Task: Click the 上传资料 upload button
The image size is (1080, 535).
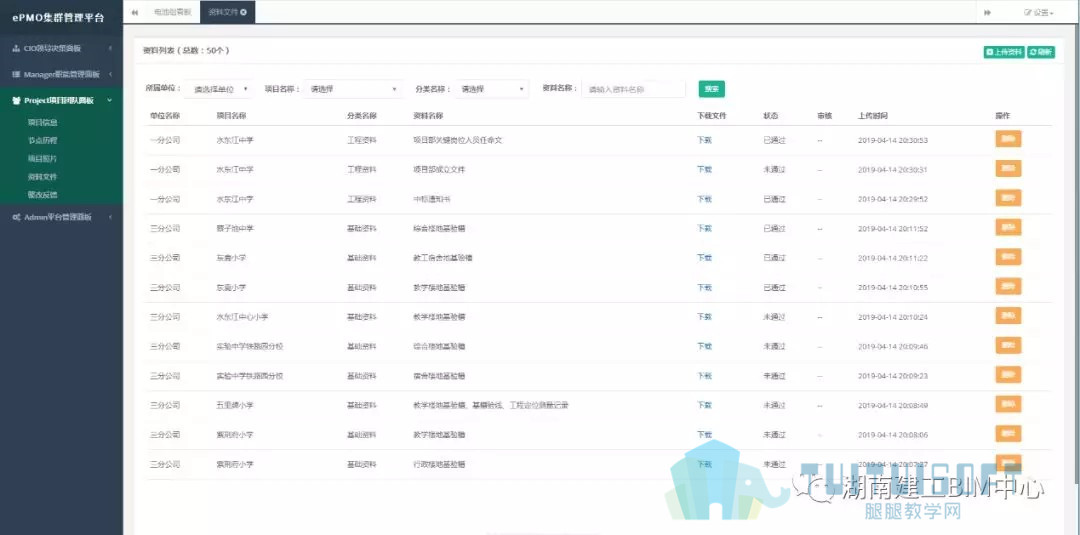Action: [1004, 52]
